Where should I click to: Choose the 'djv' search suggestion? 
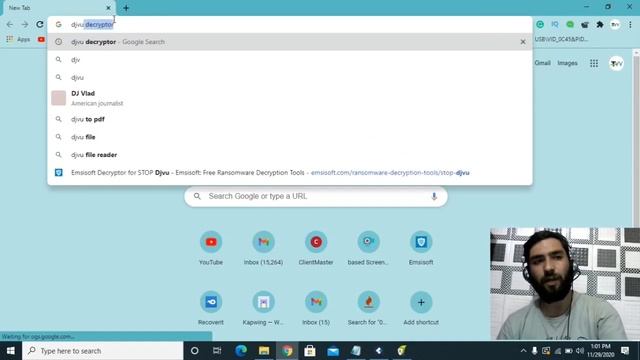(x=290, y=60)
